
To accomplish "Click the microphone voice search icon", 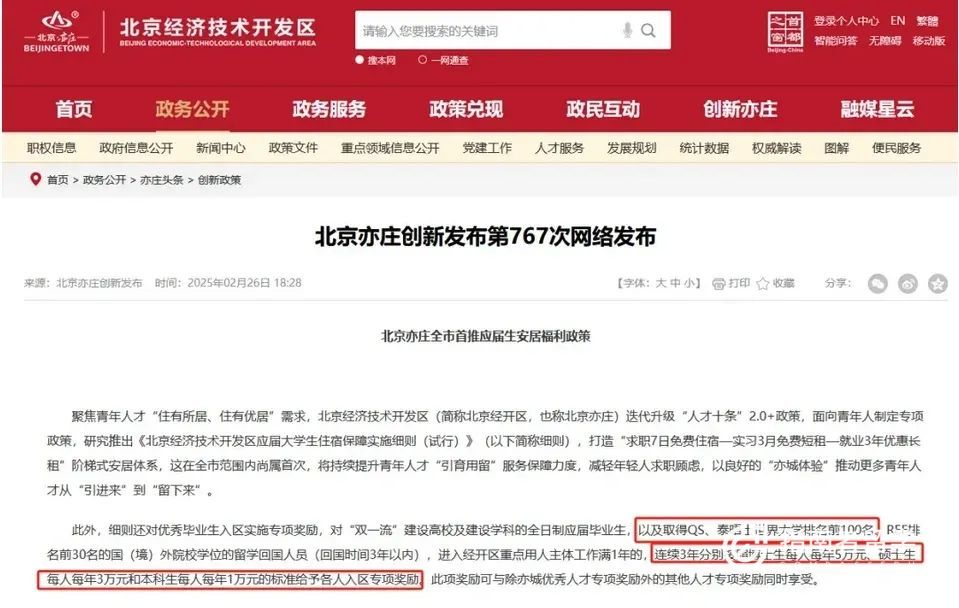I will click(x=627, y=30).
